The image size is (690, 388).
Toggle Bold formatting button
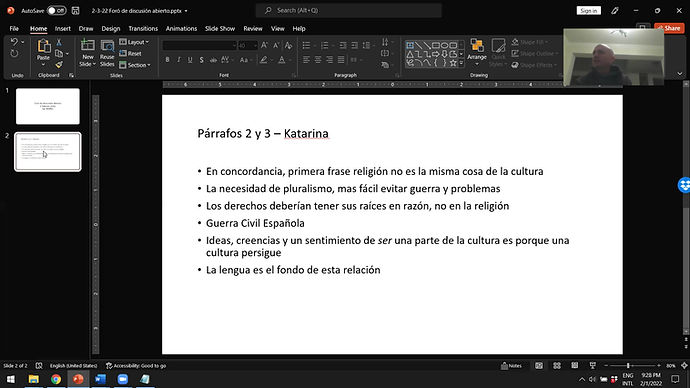[x=167, y=60]
